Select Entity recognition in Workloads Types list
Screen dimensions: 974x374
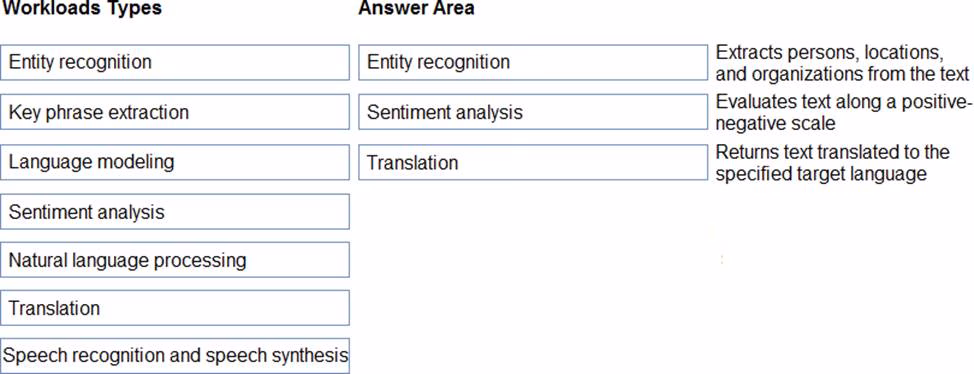[175, 62]
